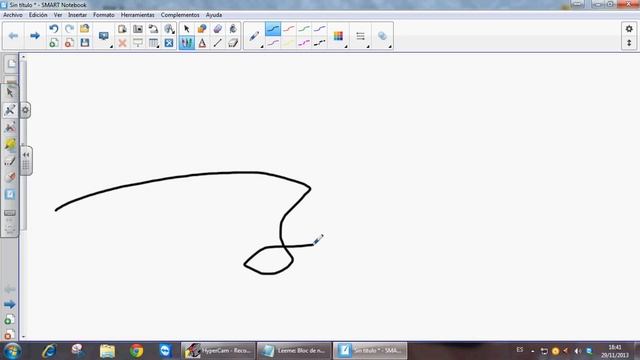
Task: Go to the previous page arrow in top toolbar
Action: (13, 36)
